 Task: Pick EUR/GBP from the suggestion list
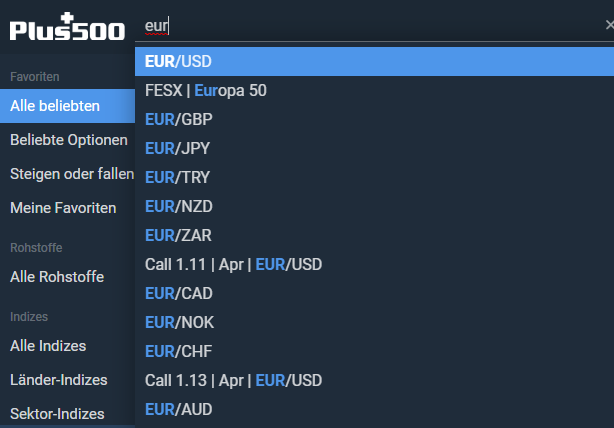pos(374,119)
